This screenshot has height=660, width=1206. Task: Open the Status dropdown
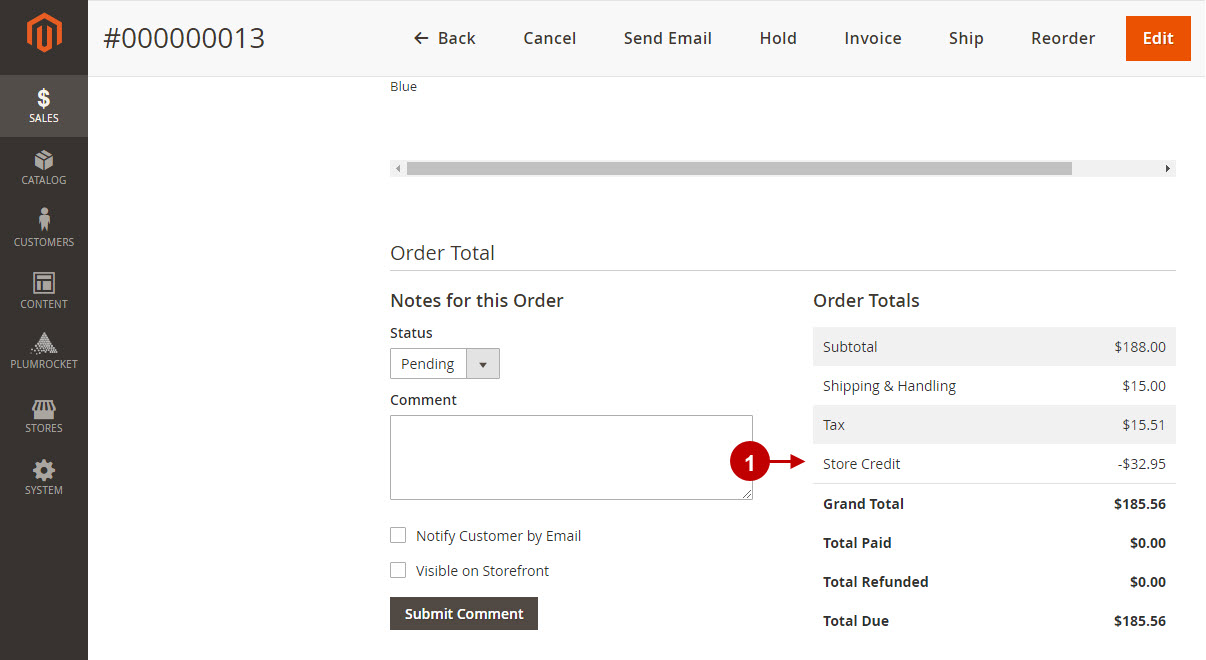(445, 364)
